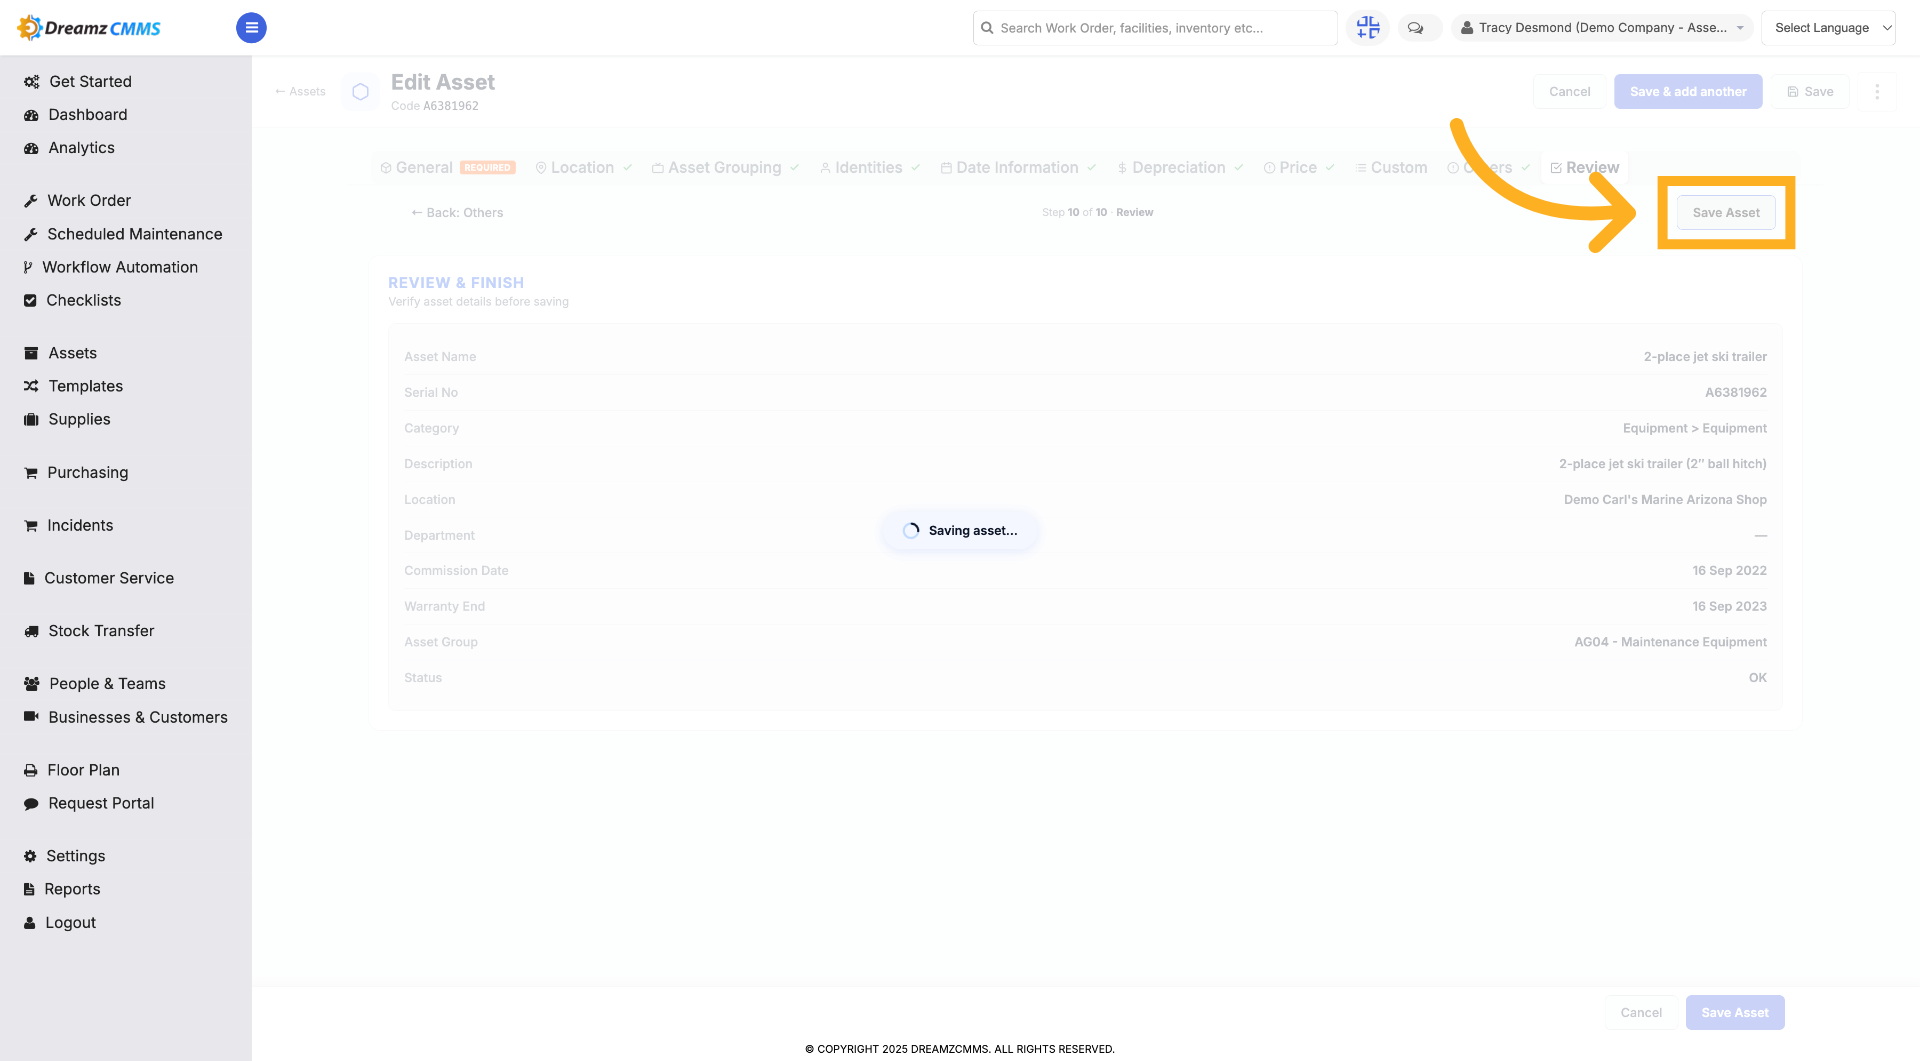Open the chat messages icon
The width and height of the screenshot is (1920, 1061).
pyautogui.click(x=1415, y=28)
